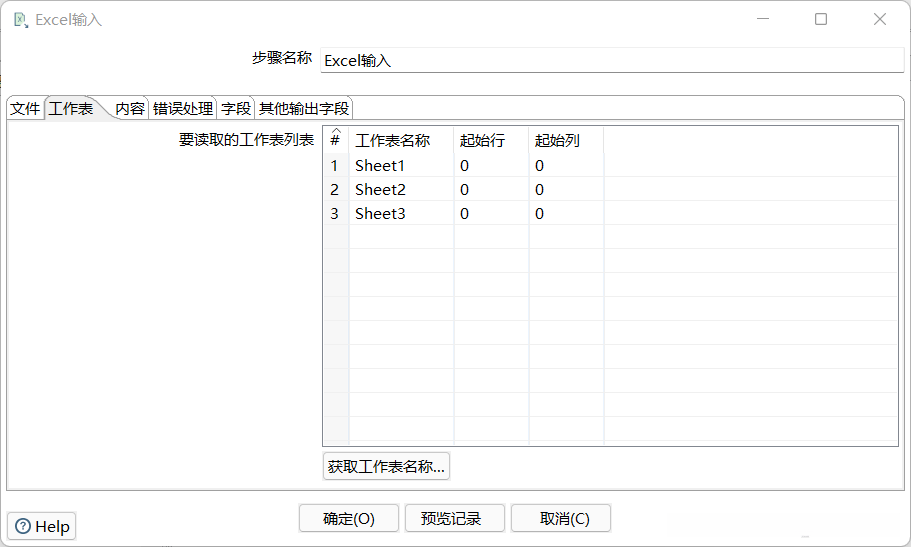Switch to the 字段 tab
The image size is (911, 547).
[236, 109]
